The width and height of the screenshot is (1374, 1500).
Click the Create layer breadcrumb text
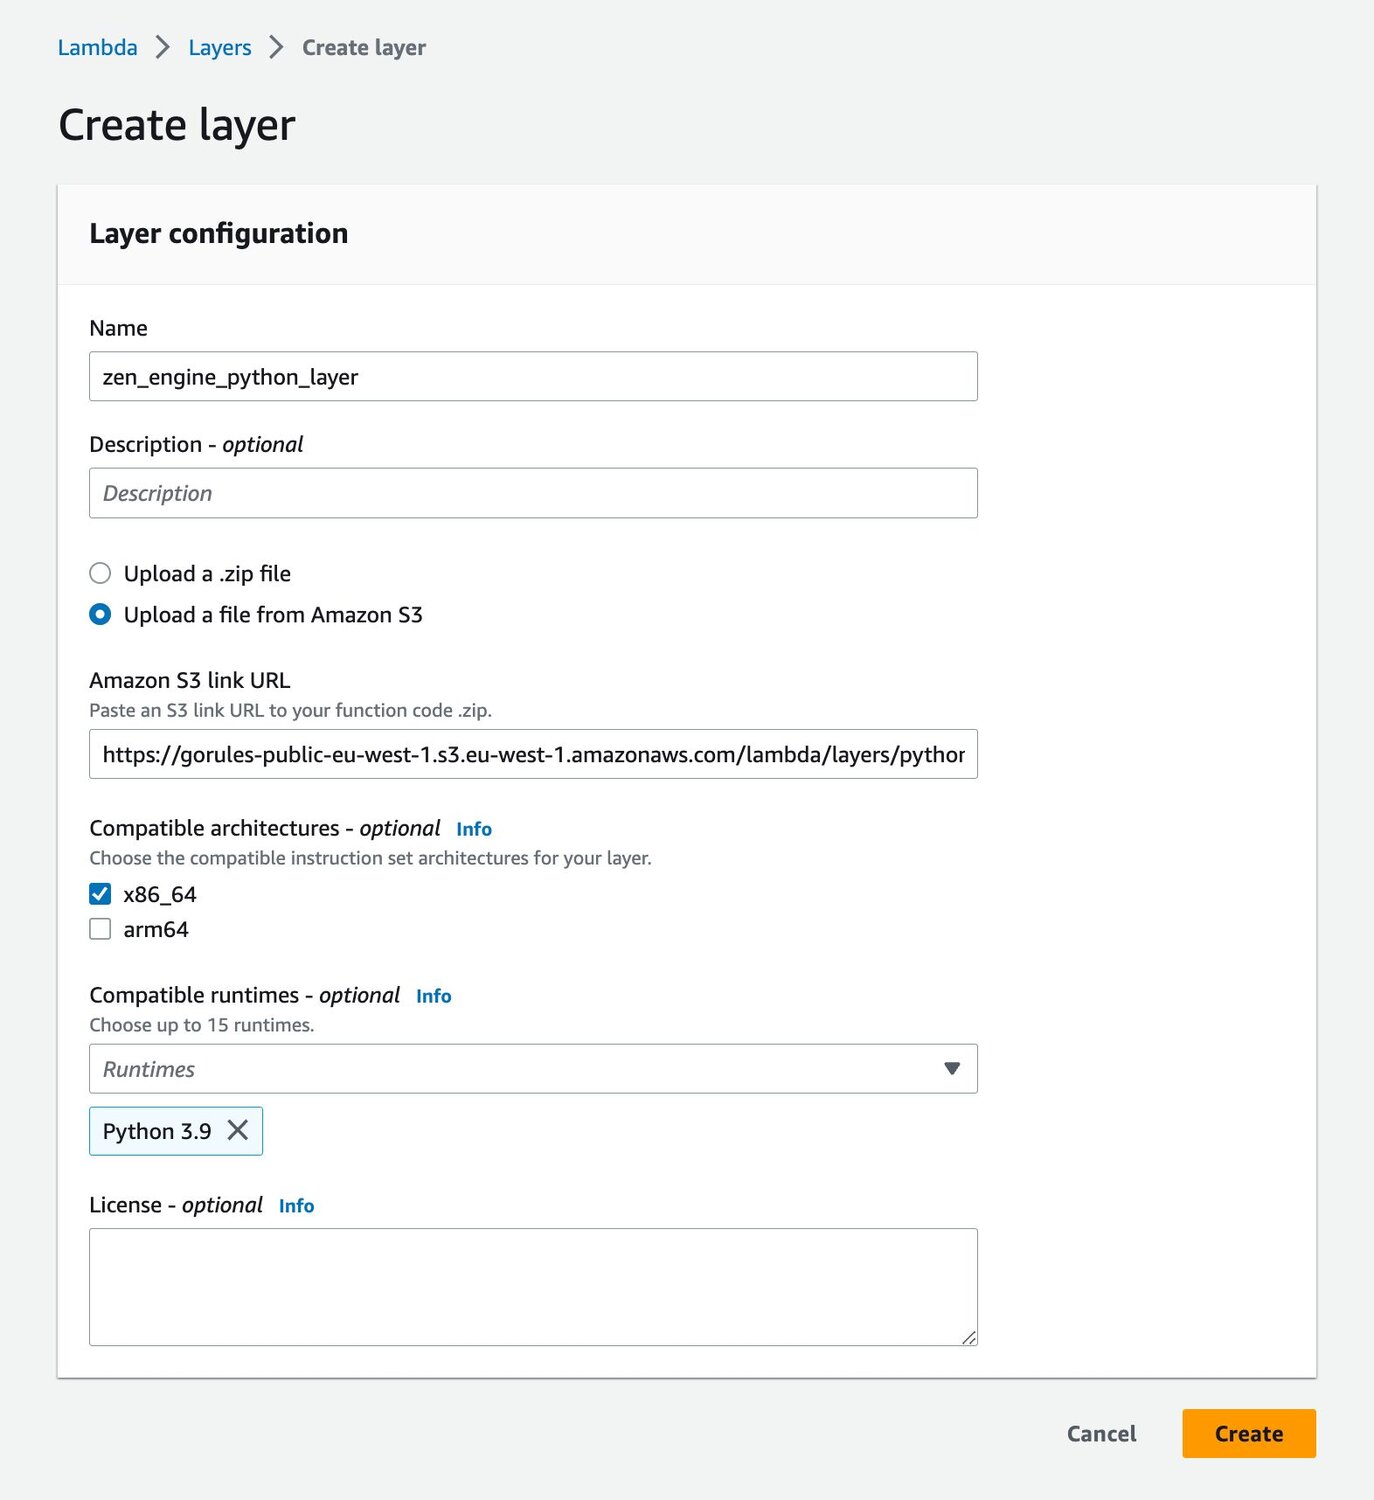pyautogui.click(x=363, y=47)
